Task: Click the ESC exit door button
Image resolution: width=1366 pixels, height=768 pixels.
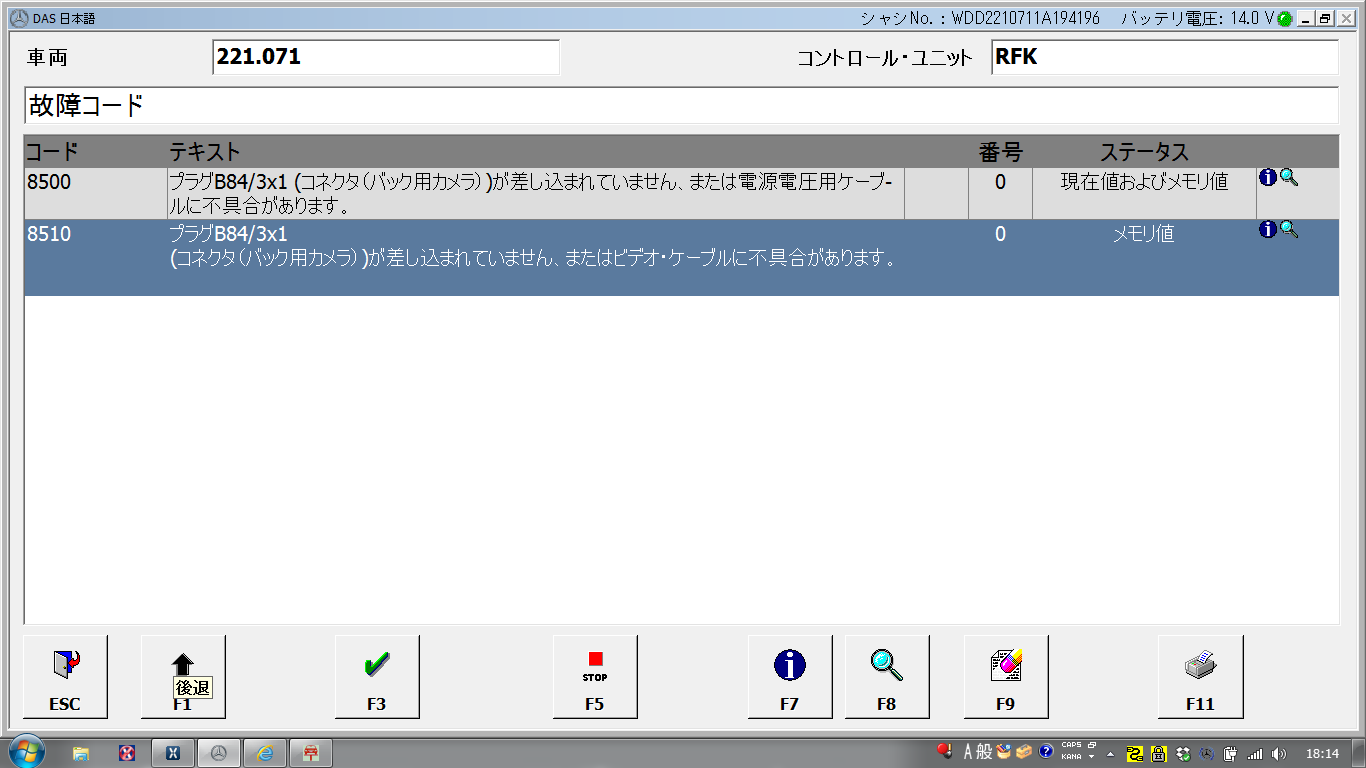Action: pyautogui.click(x=65, y=677)
